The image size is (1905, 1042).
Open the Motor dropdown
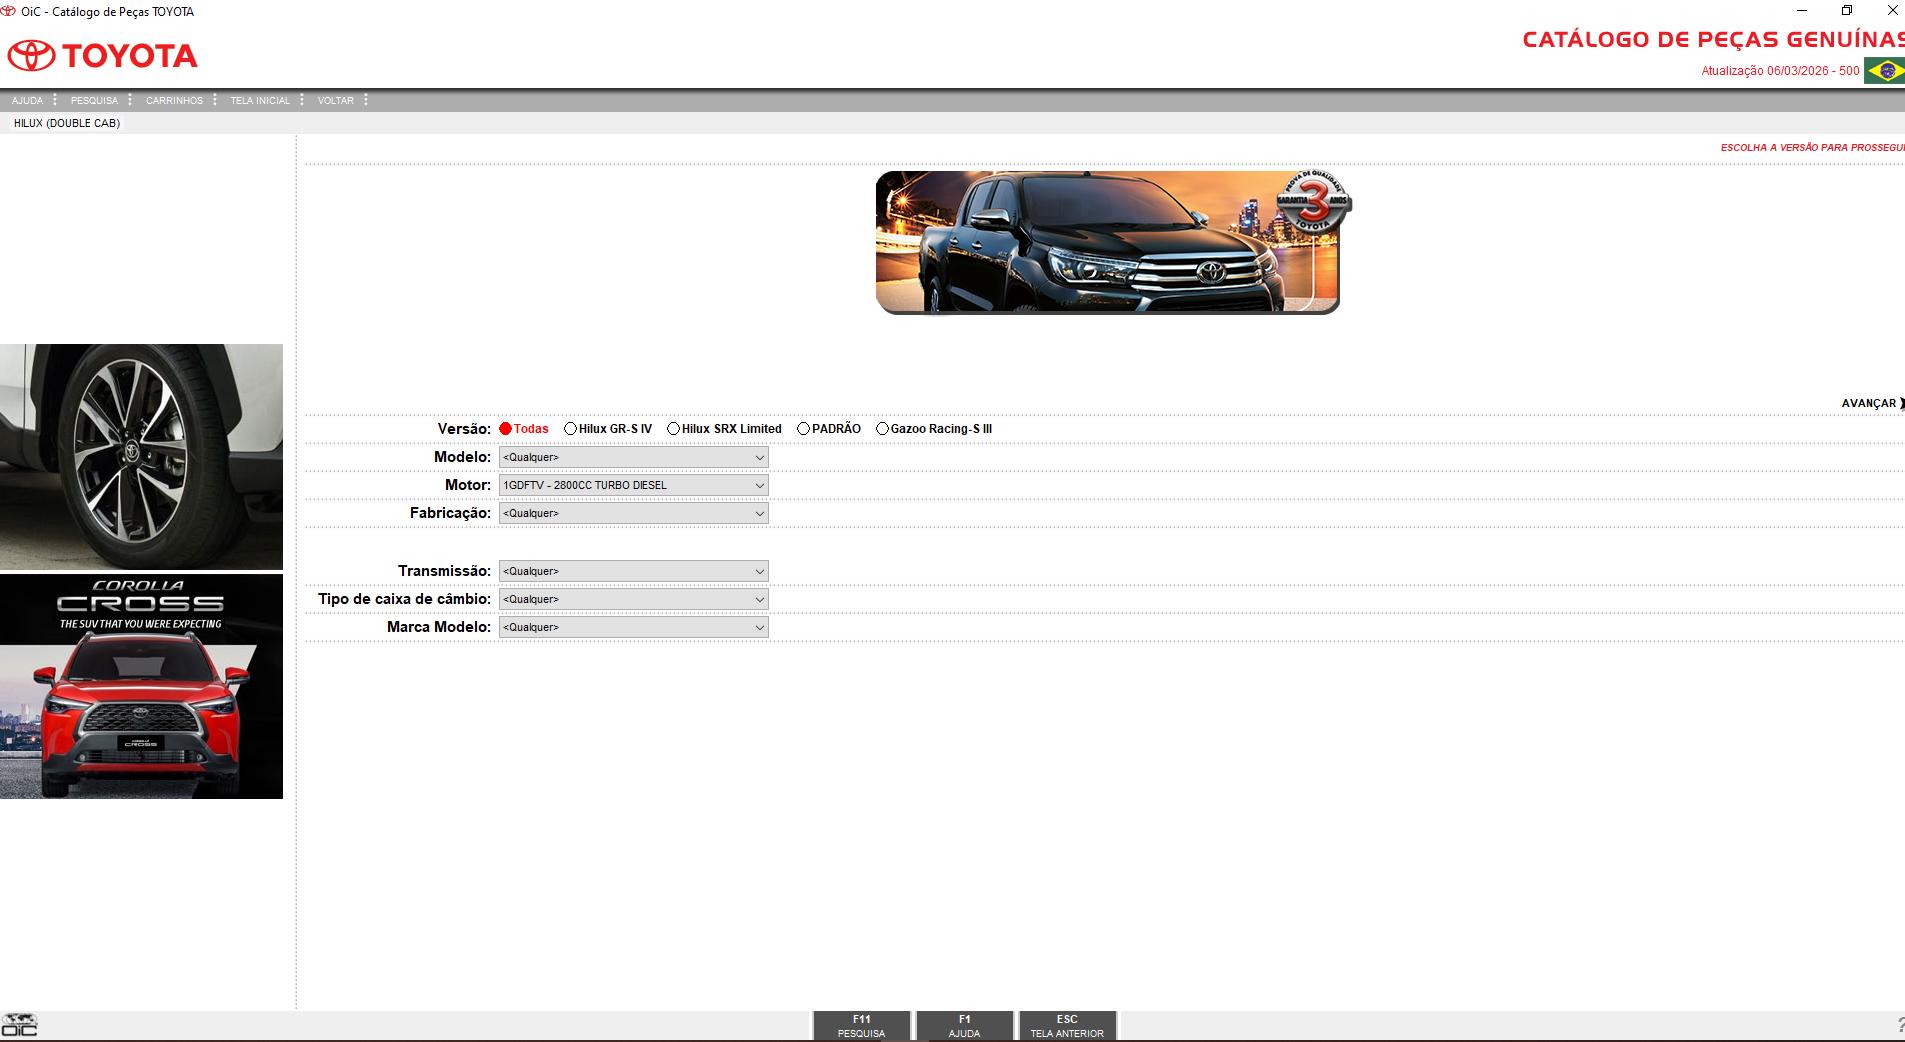pos(633,485)
